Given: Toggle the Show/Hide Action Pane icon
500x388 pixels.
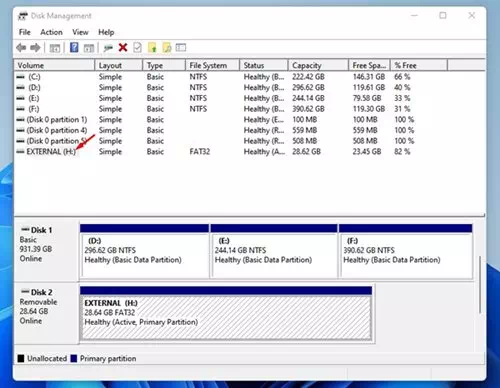Looking at the screenshot, I should [89, 48].
